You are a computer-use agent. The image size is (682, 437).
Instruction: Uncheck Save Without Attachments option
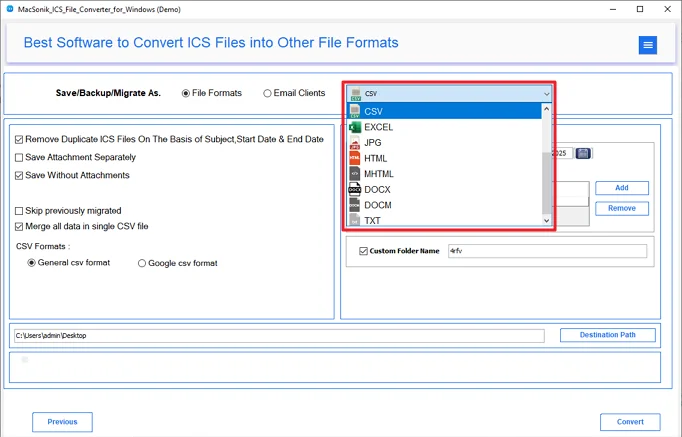click(x=19, y=176)
